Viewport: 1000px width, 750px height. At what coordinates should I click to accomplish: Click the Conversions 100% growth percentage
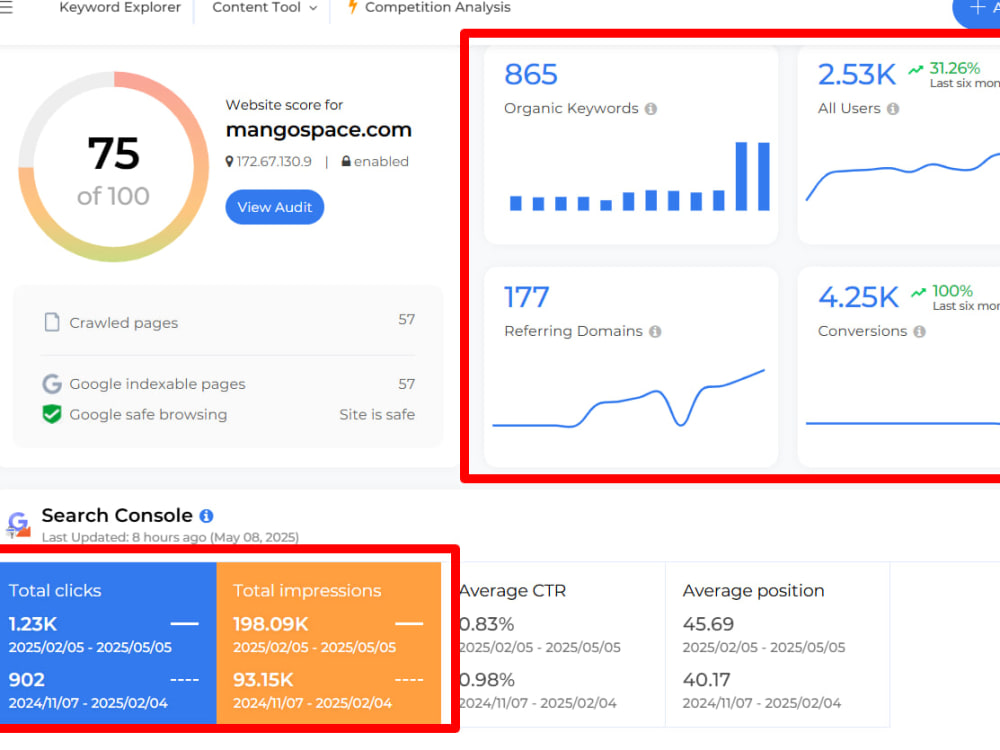[952, 291]
